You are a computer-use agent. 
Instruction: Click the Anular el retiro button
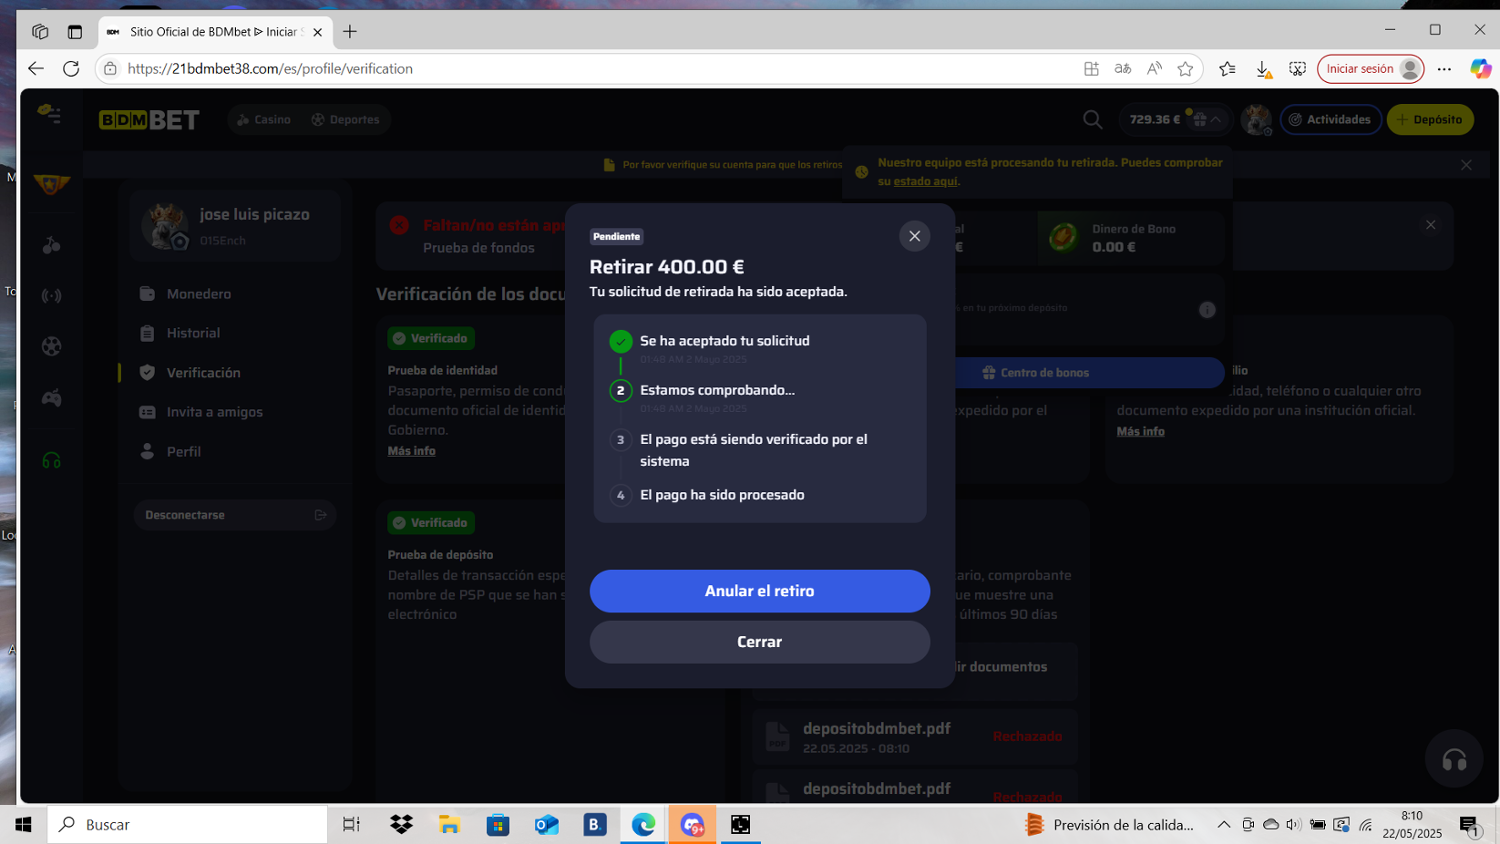[759, 591]
